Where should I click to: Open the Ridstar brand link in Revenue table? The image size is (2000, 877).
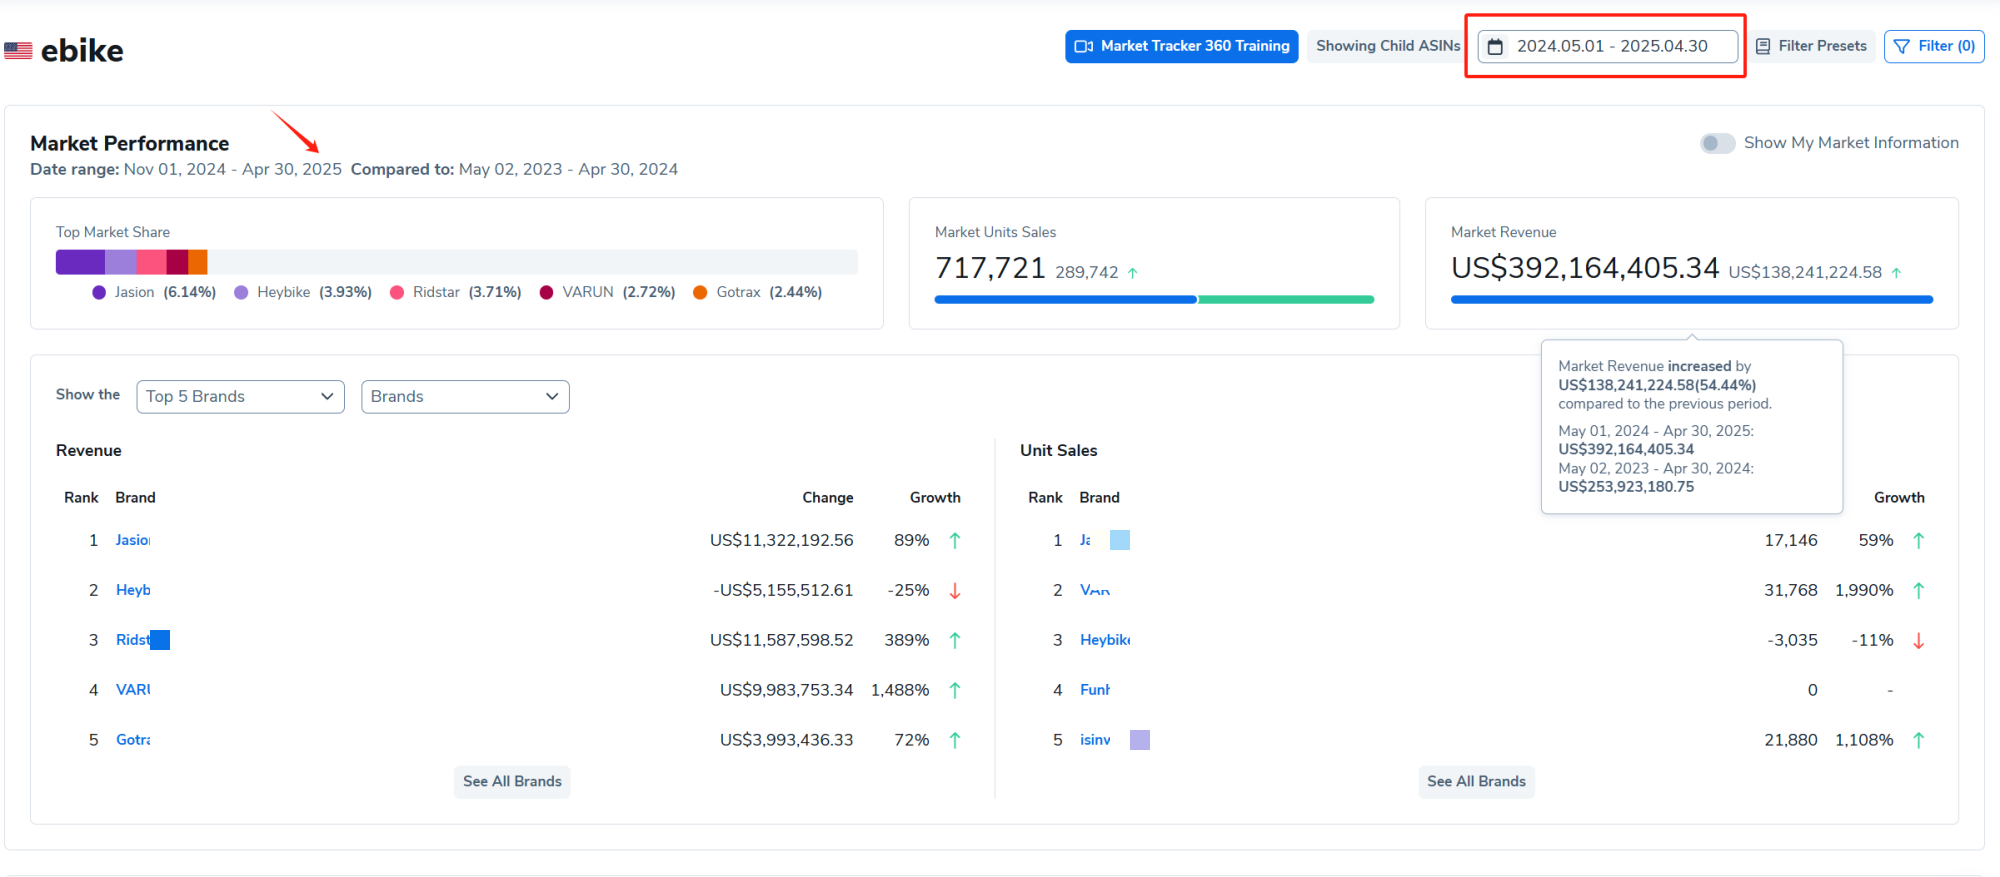133,640
